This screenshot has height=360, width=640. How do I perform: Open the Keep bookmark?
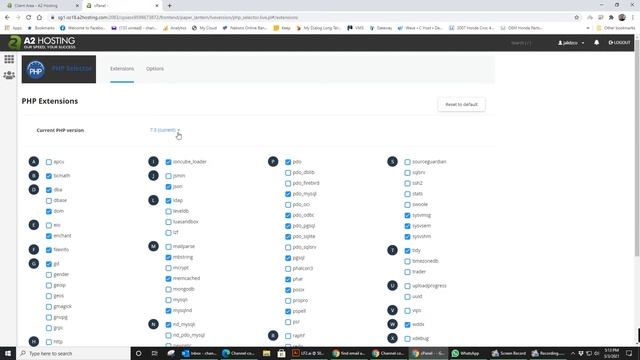pyautogui.click(x=282, y=28)
